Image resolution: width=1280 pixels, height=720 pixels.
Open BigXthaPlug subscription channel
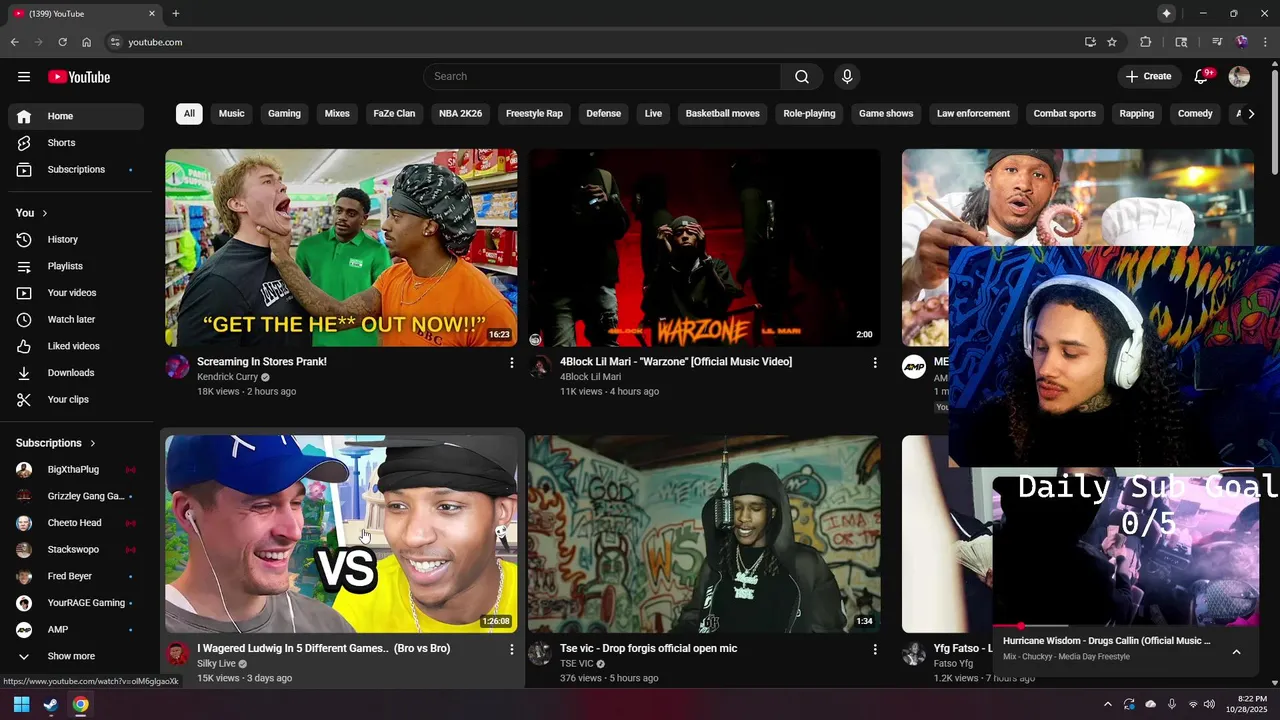click(76, 470)
